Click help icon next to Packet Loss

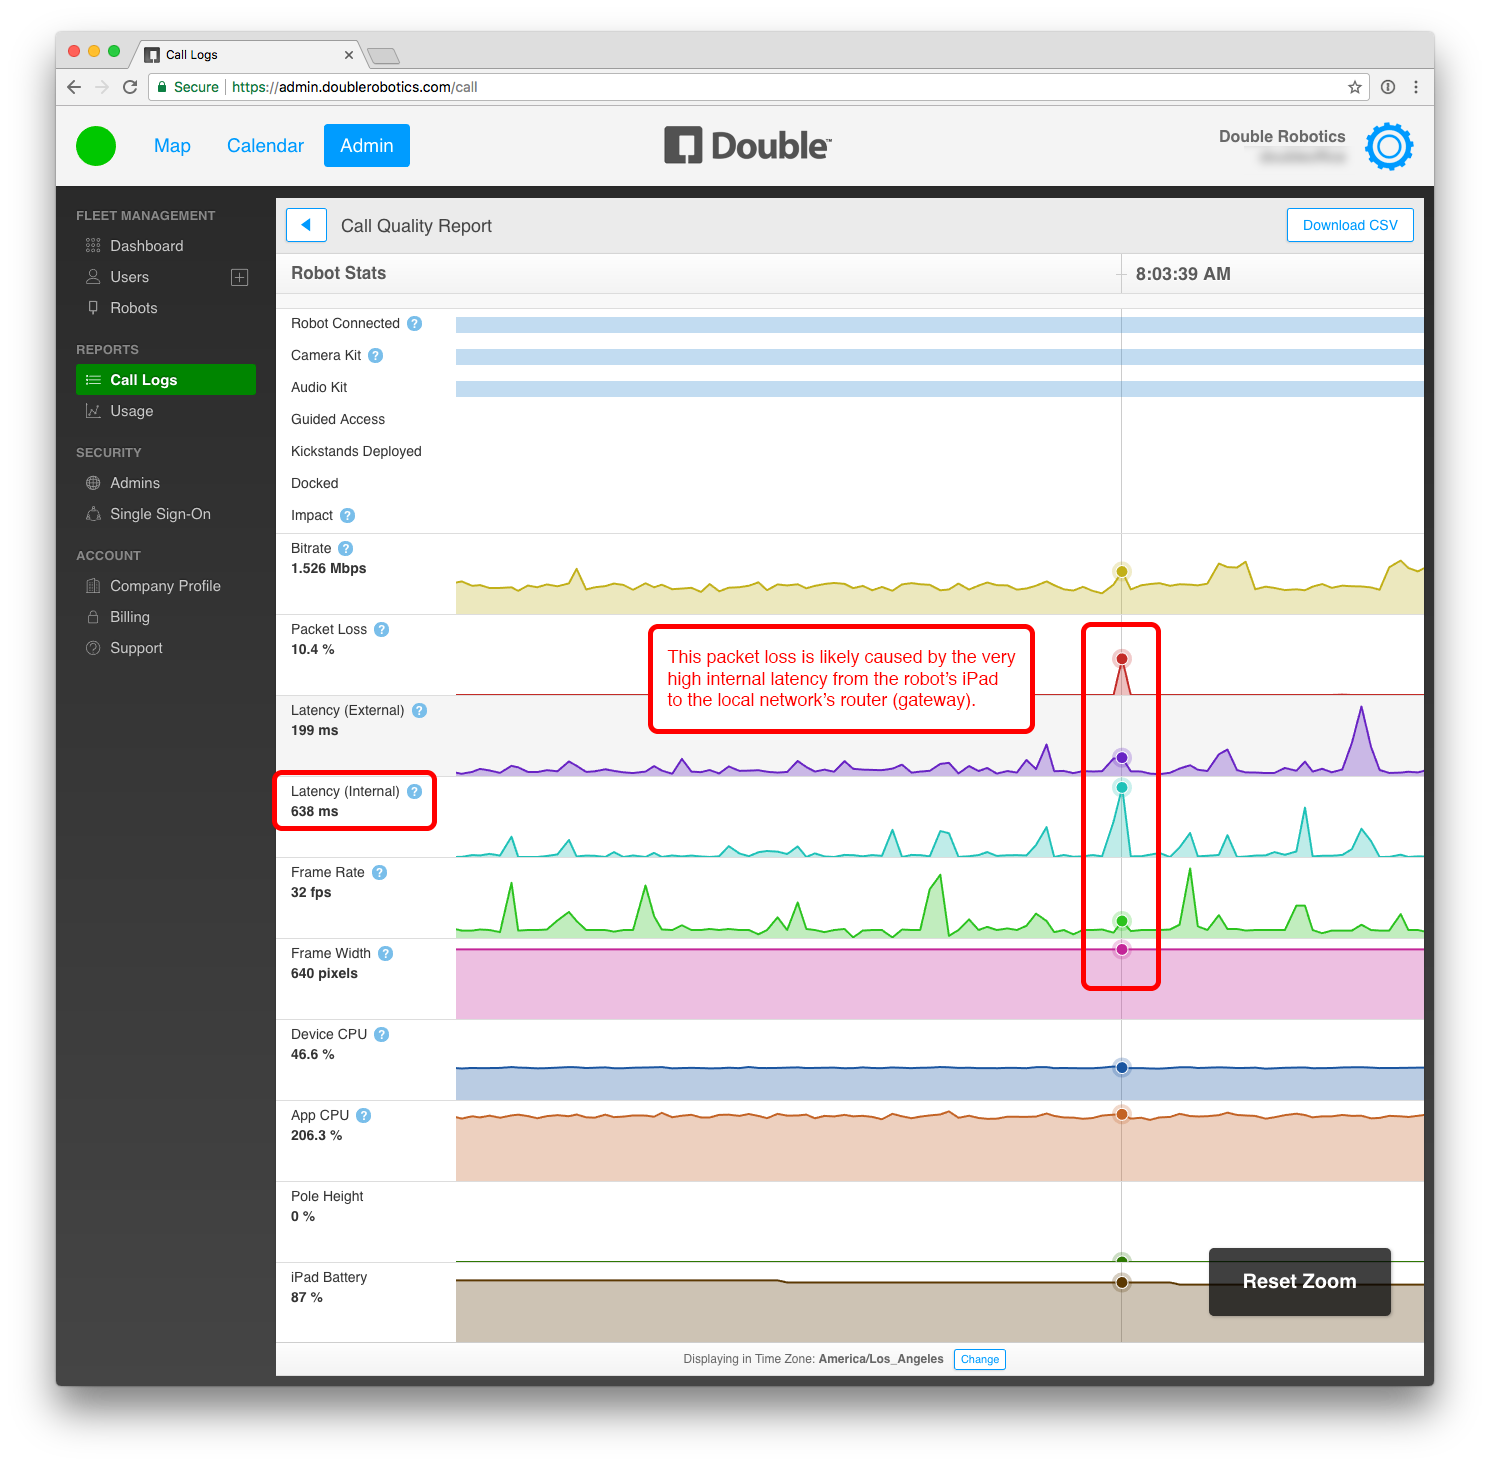click(381, 630)
